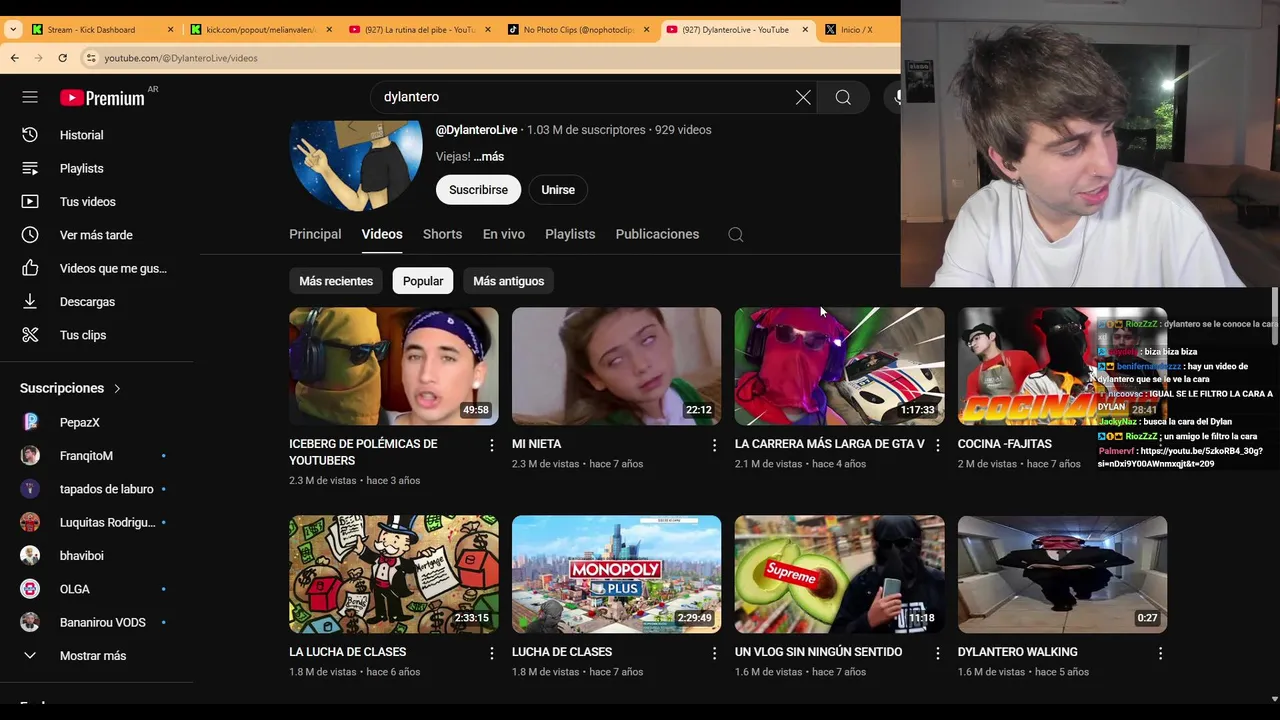This screenshot has width=1280, height=720.
Task: Go back with browser back arrow
Action: coord(14,58)
